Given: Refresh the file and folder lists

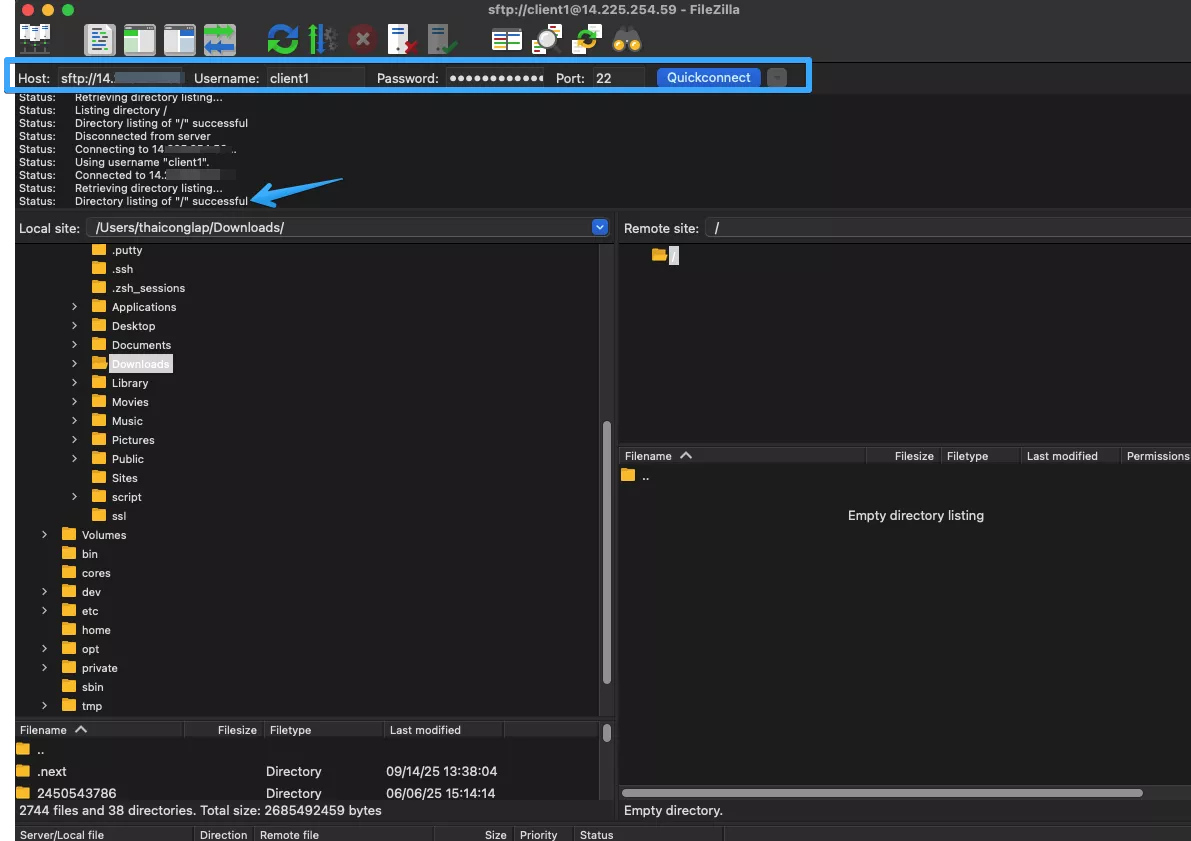Looking at the screenshot, I should pos(282,38).
